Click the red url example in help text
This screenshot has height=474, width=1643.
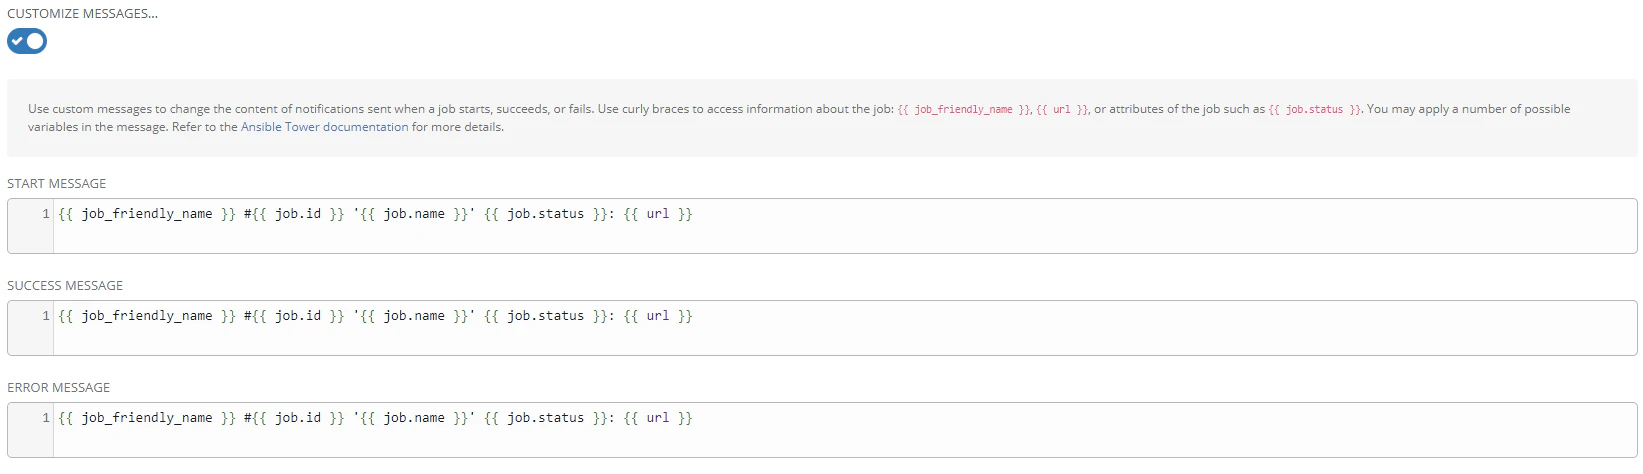(x=1062, y=110)
